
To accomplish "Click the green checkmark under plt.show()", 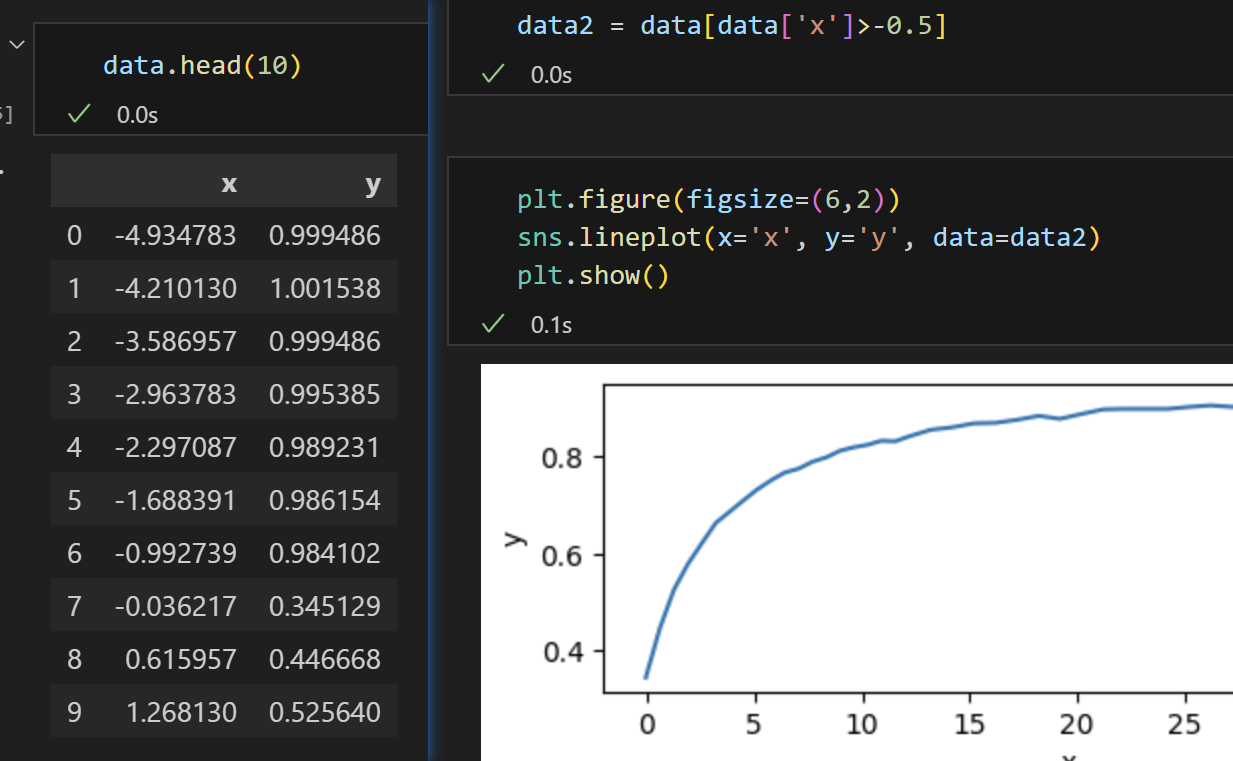I will [x=492, y=324].
